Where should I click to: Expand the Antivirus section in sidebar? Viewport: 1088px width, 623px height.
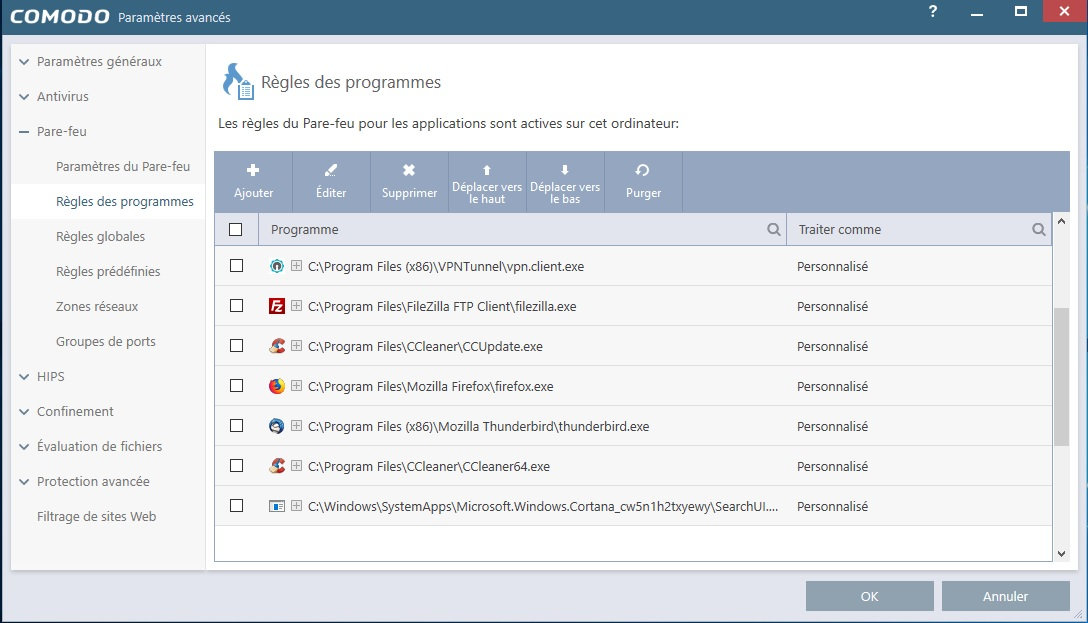(24, 97)
